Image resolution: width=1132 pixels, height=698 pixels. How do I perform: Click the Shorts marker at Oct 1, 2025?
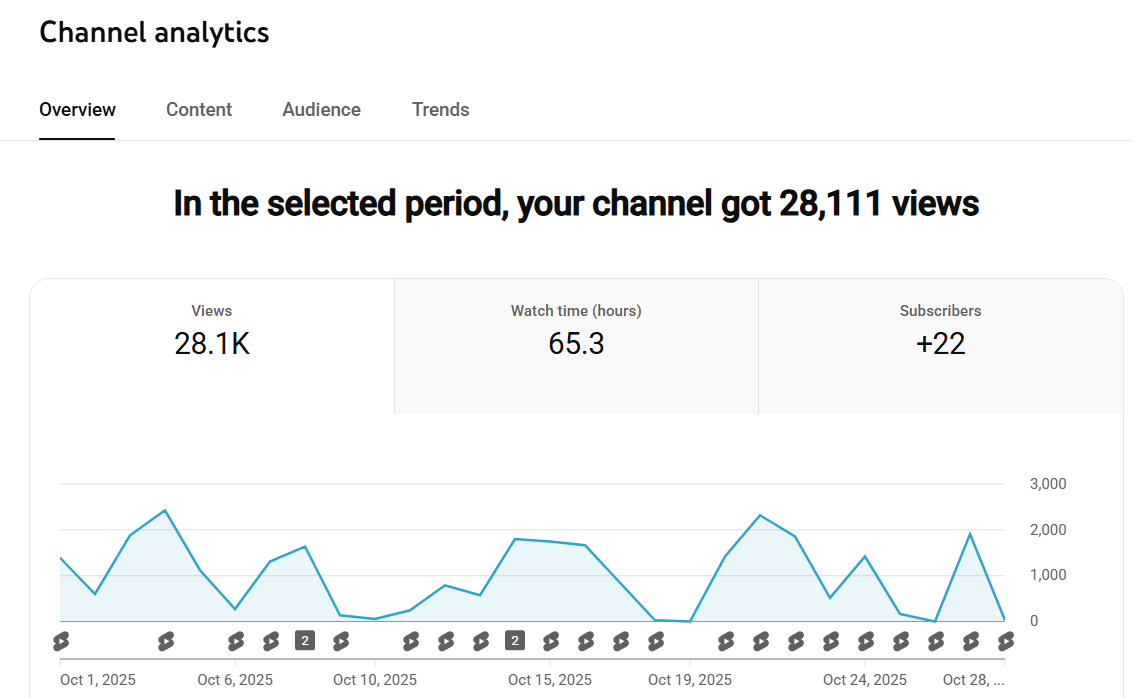(x=61, y=640)
